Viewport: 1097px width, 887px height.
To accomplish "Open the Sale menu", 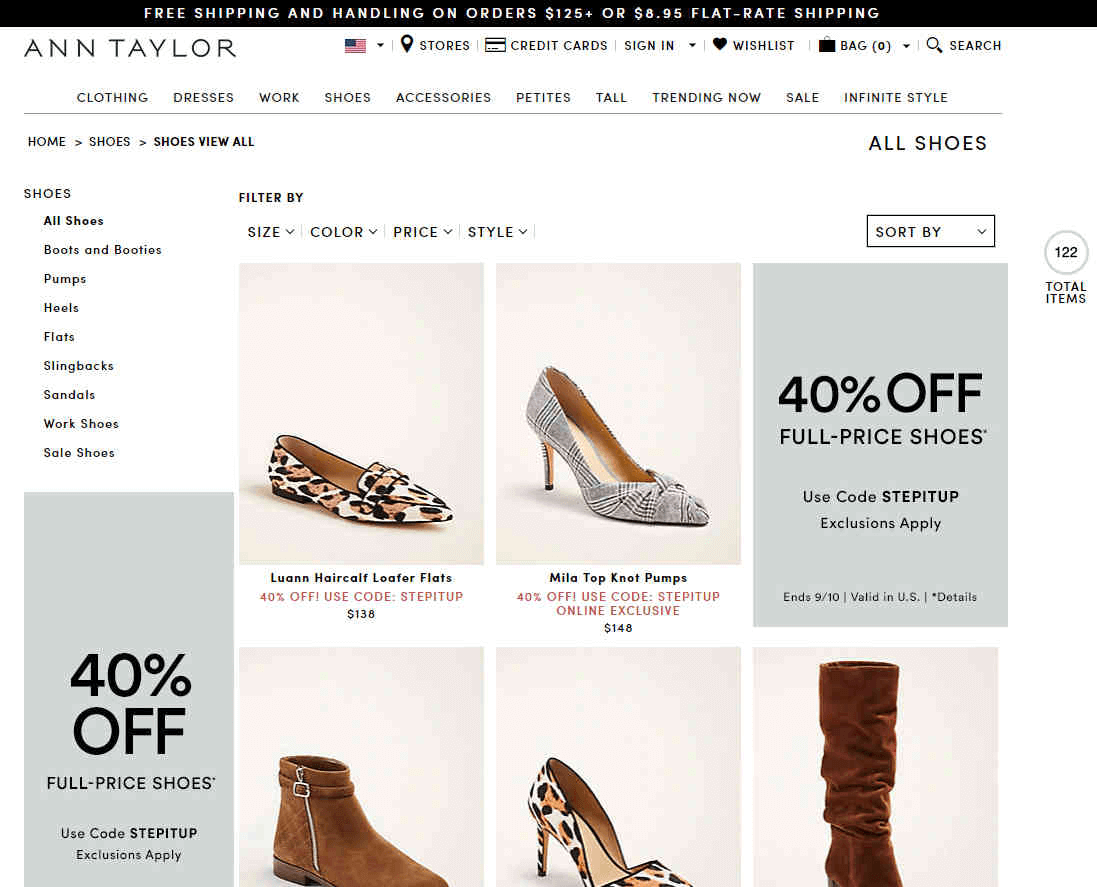I will (x=802, y=97).
